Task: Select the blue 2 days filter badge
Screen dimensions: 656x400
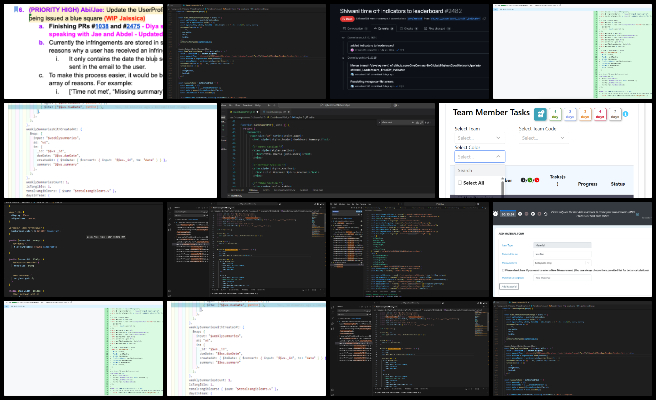Action: coord(570,114)
